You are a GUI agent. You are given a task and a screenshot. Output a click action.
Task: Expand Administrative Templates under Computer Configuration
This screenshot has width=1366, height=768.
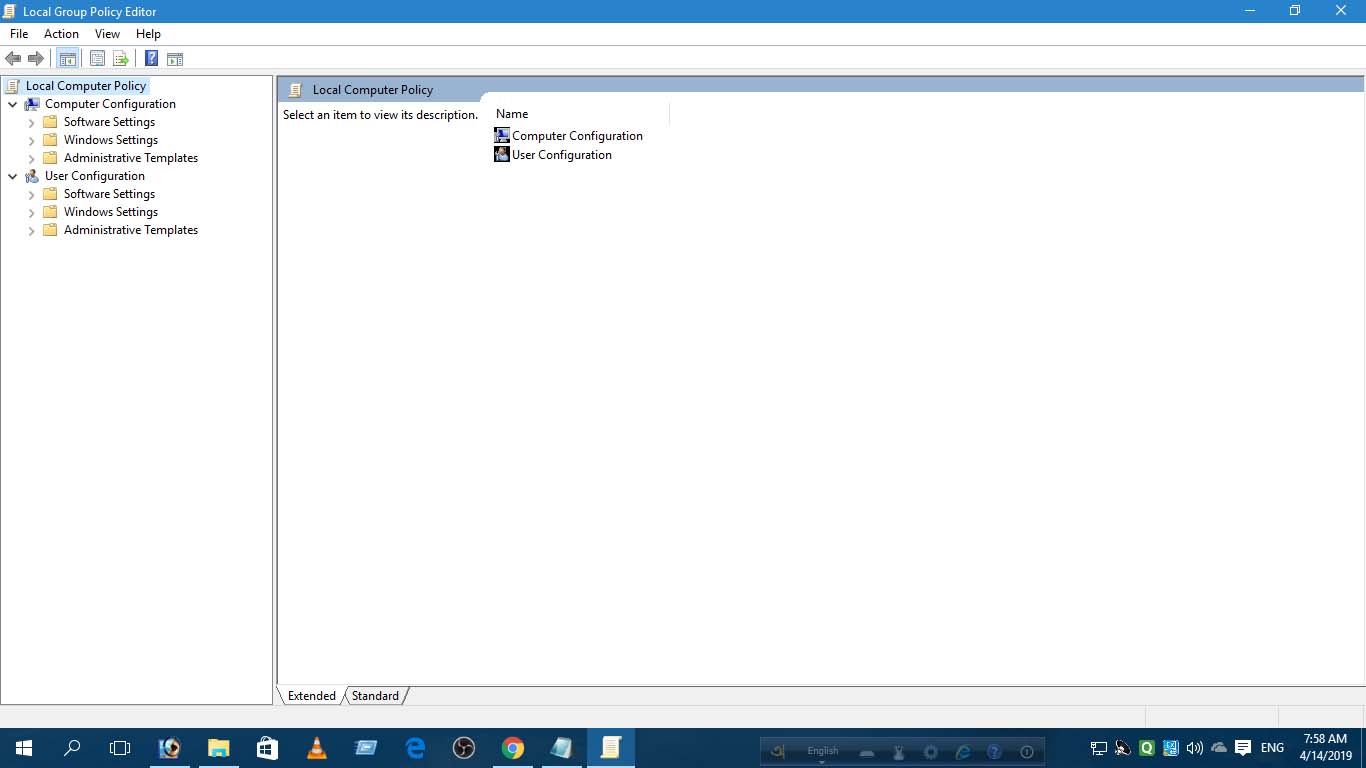[31, 158]
